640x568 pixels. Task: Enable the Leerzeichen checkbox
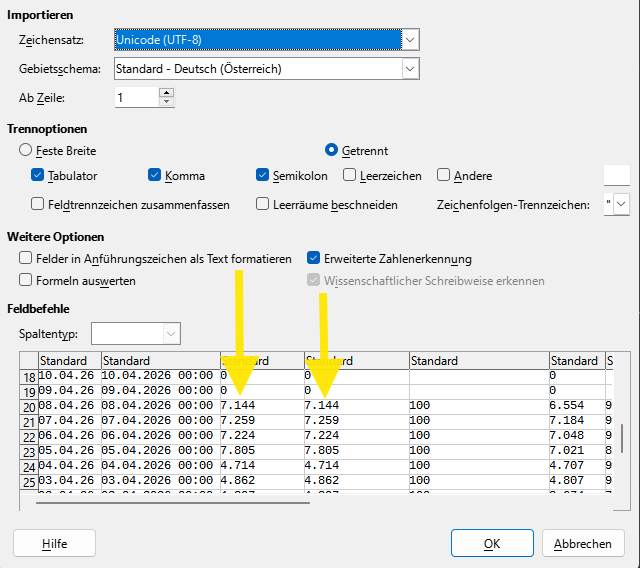pos(350,176)
